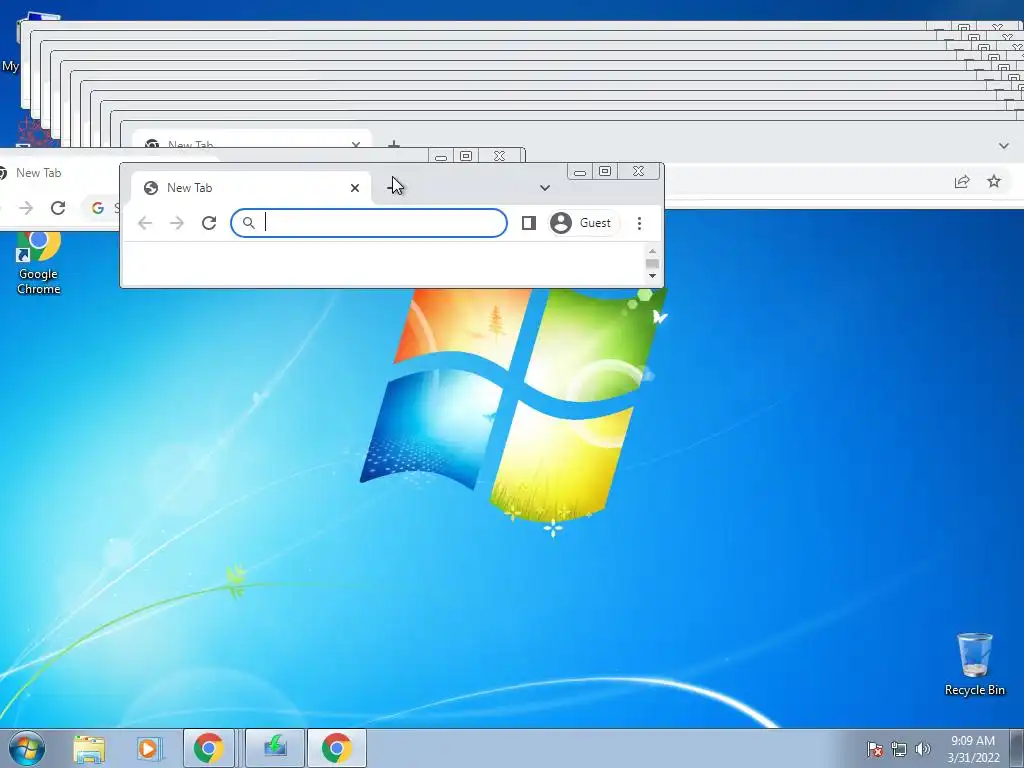Go forward in left background Chrome window
The width and height of the screenshot is (1024, 768).
26,208
